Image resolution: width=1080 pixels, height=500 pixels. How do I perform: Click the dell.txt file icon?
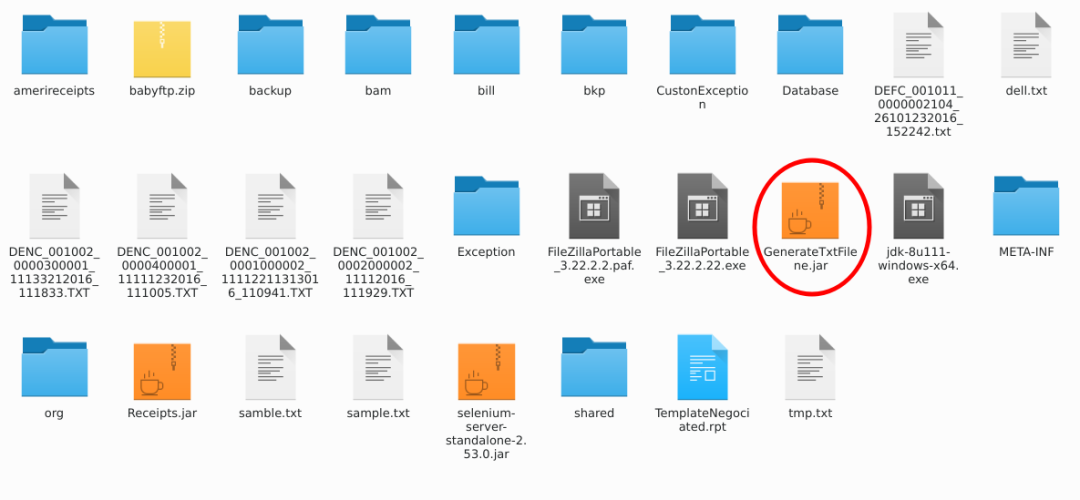click(x=1026, y=45)
